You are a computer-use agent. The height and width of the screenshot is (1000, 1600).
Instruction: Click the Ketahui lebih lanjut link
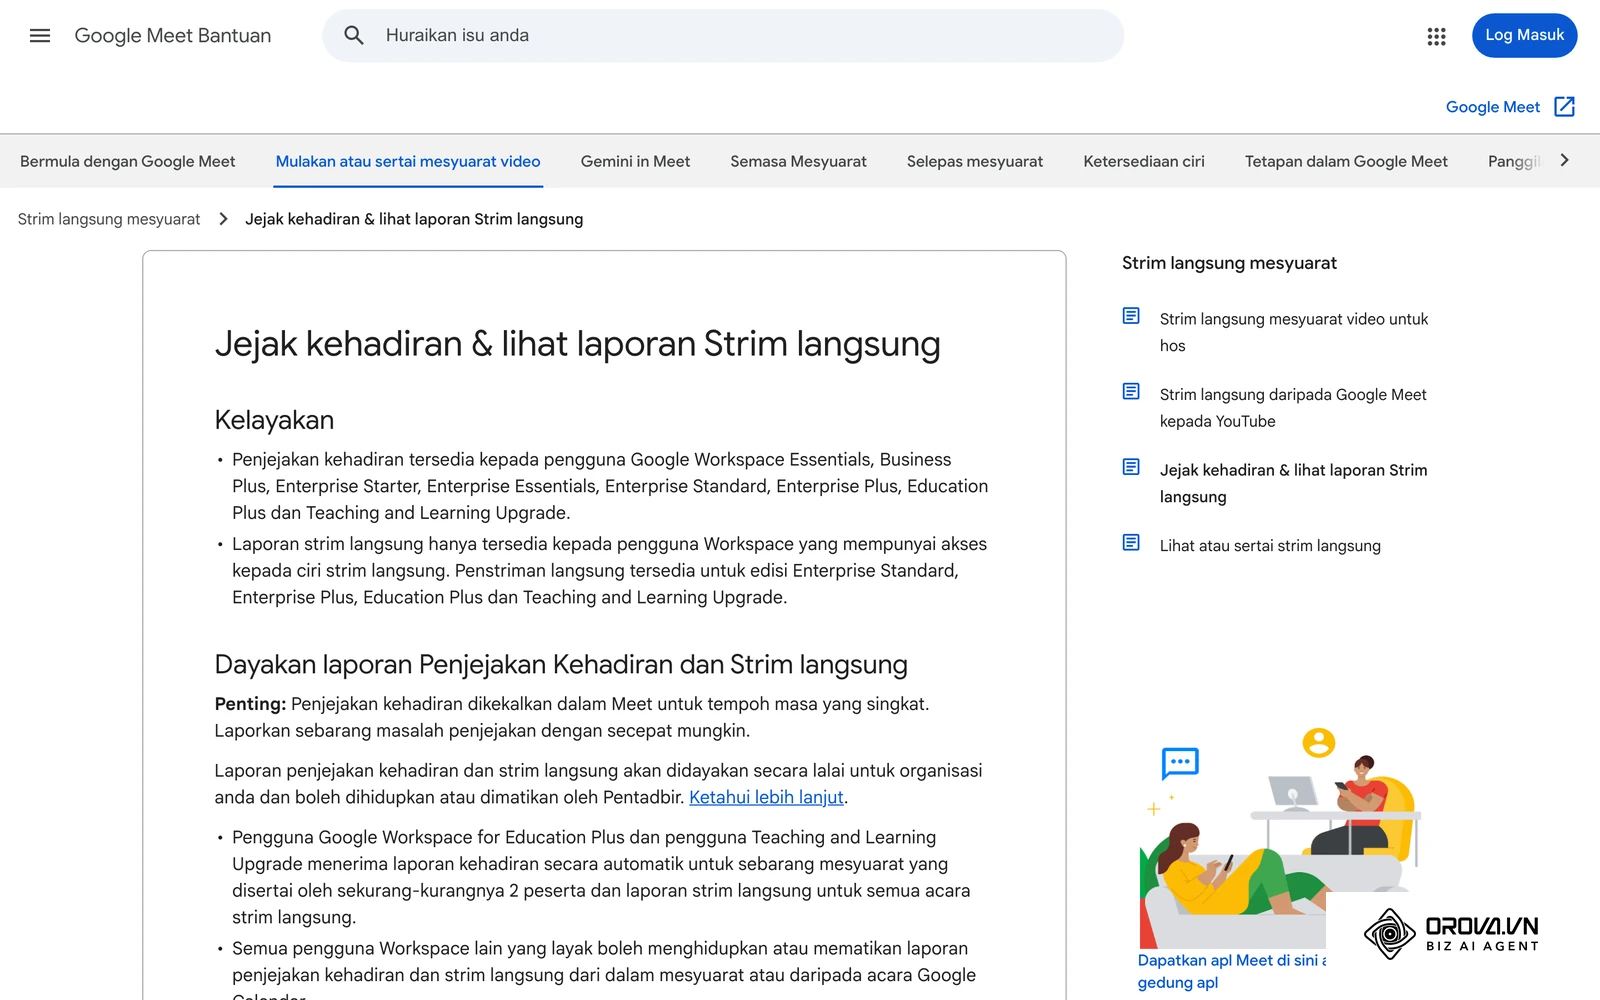coord(766,797)
